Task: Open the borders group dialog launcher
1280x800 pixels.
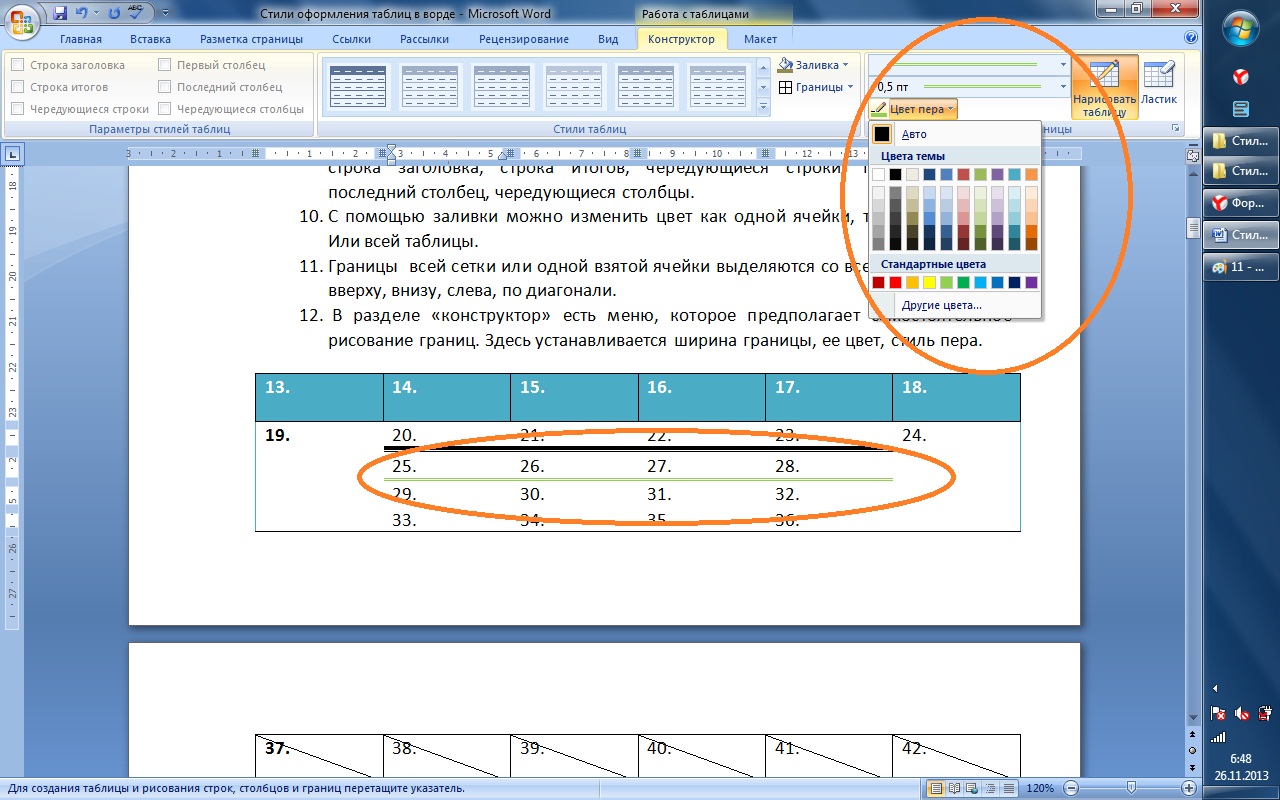Action: [x=1175, y=130]
